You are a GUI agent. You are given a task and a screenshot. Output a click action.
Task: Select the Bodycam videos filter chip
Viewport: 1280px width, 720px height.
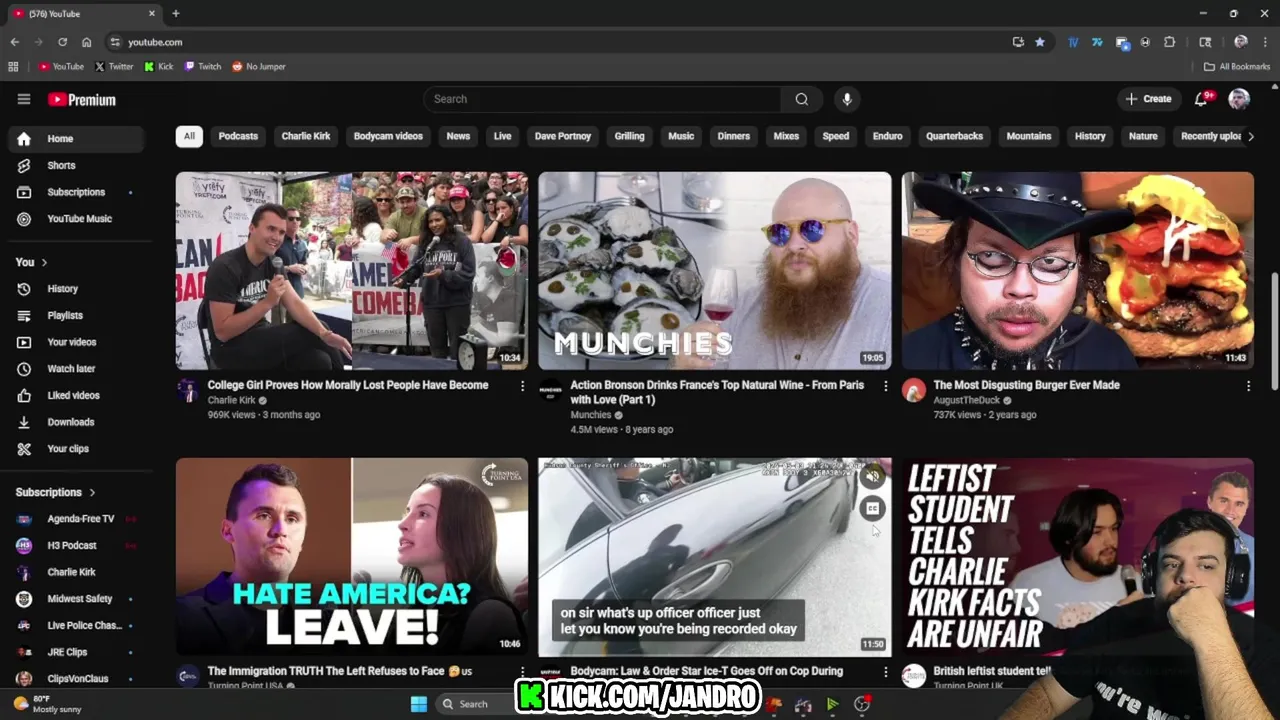coord(388,136)
